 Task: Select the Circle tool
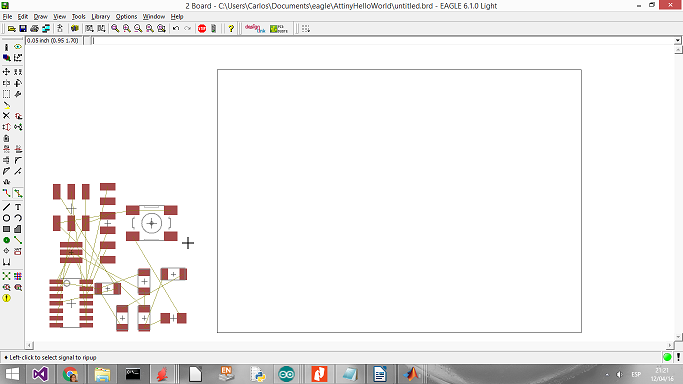6,218
